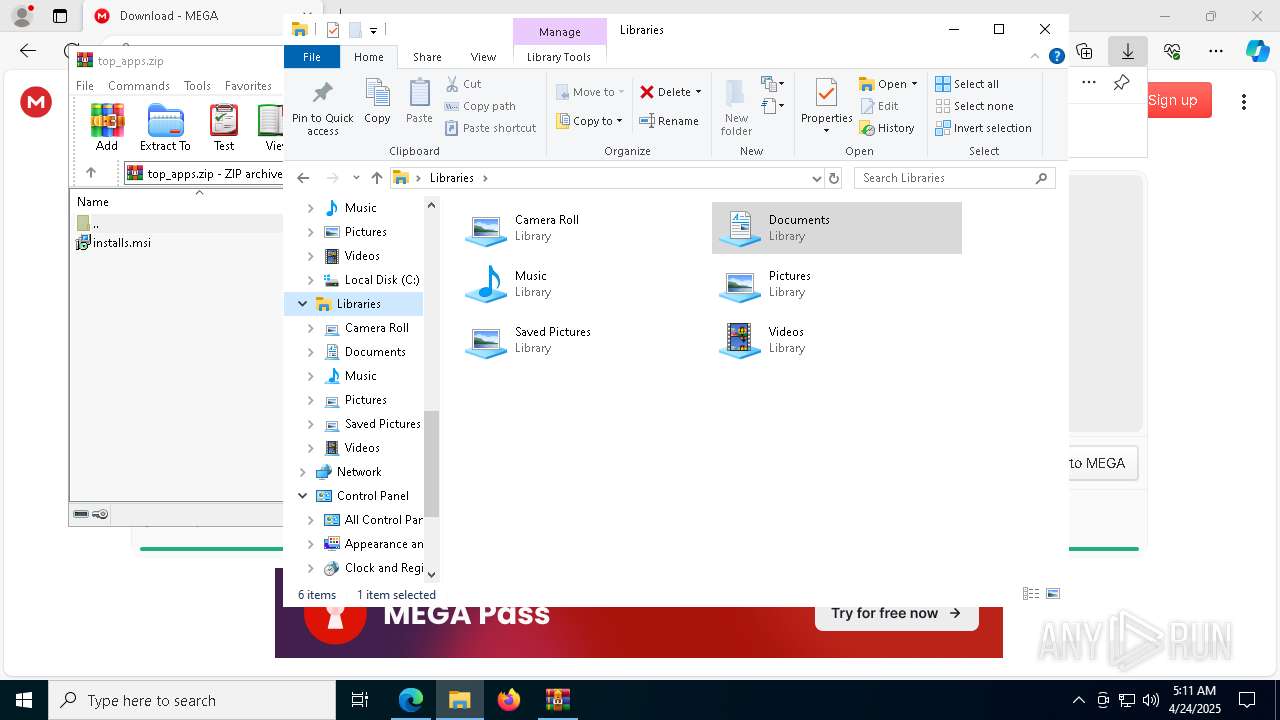Refresh the Libraries address bar
The image size is (1280, 720).
click(834, 178)
